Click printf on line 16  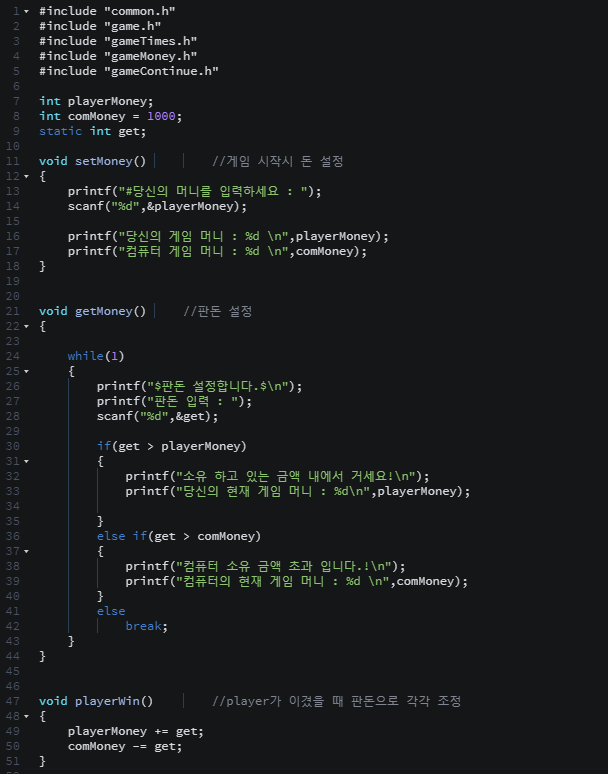(x=89, y=236)
